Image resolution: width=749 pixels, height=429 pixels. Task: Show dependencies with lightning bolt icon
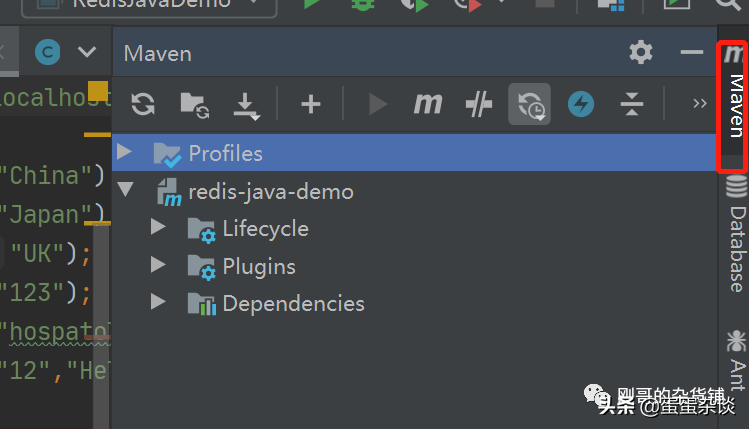pos(581,104)
